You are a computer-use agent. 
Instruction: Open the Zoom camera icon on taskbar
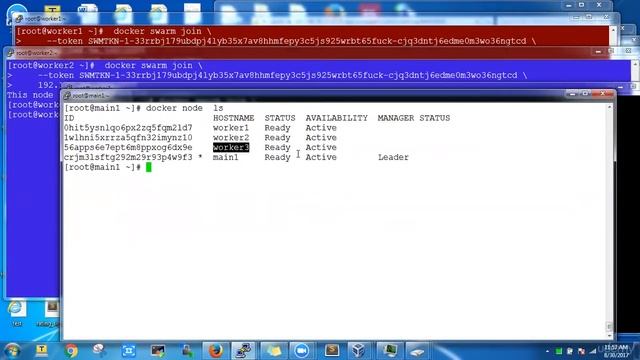(302, 351)
